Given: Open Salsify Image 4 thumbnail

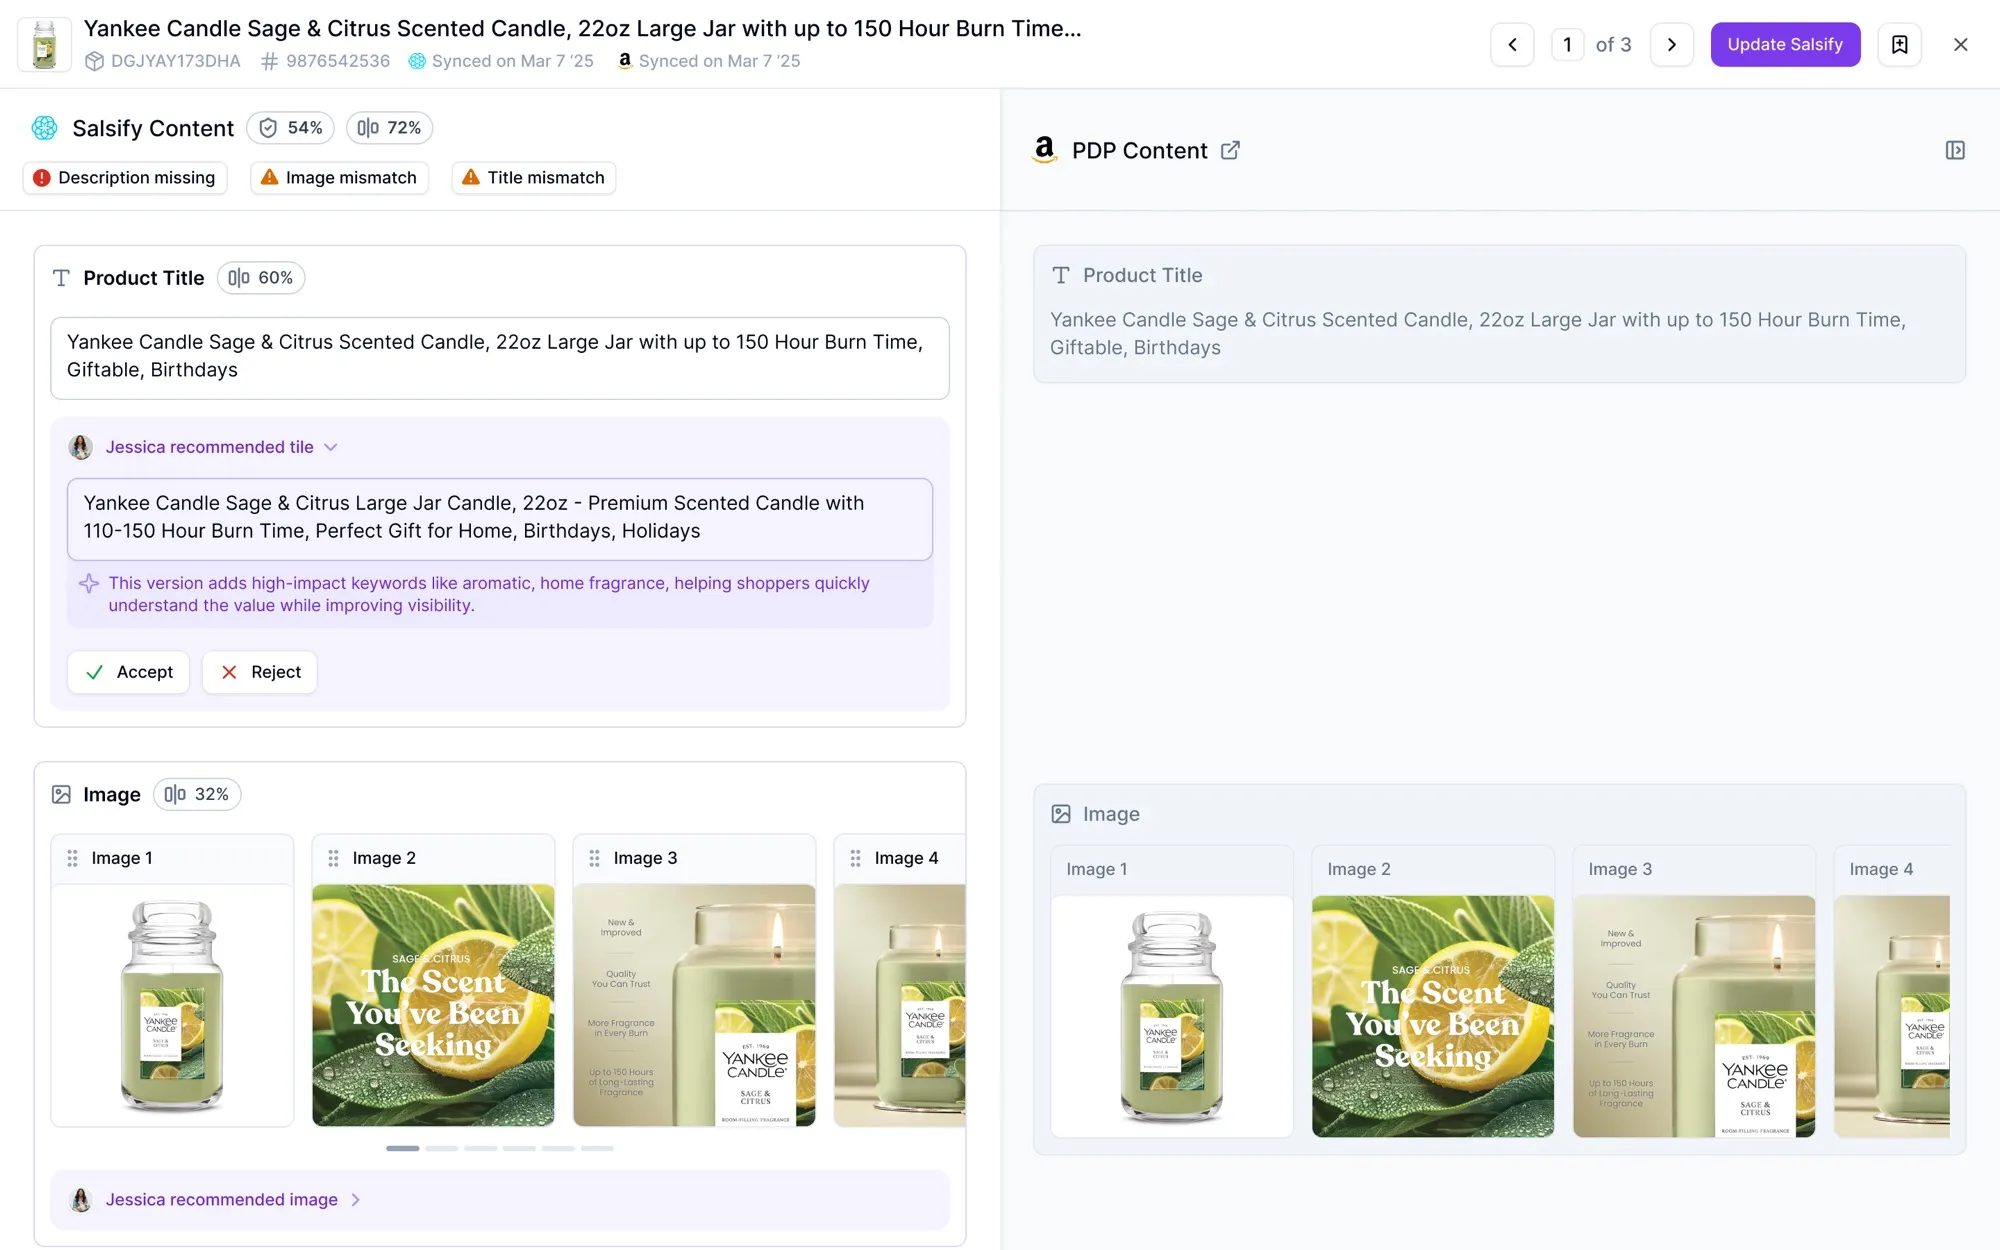Looking at the screenshot, I should click(900, 1005).
